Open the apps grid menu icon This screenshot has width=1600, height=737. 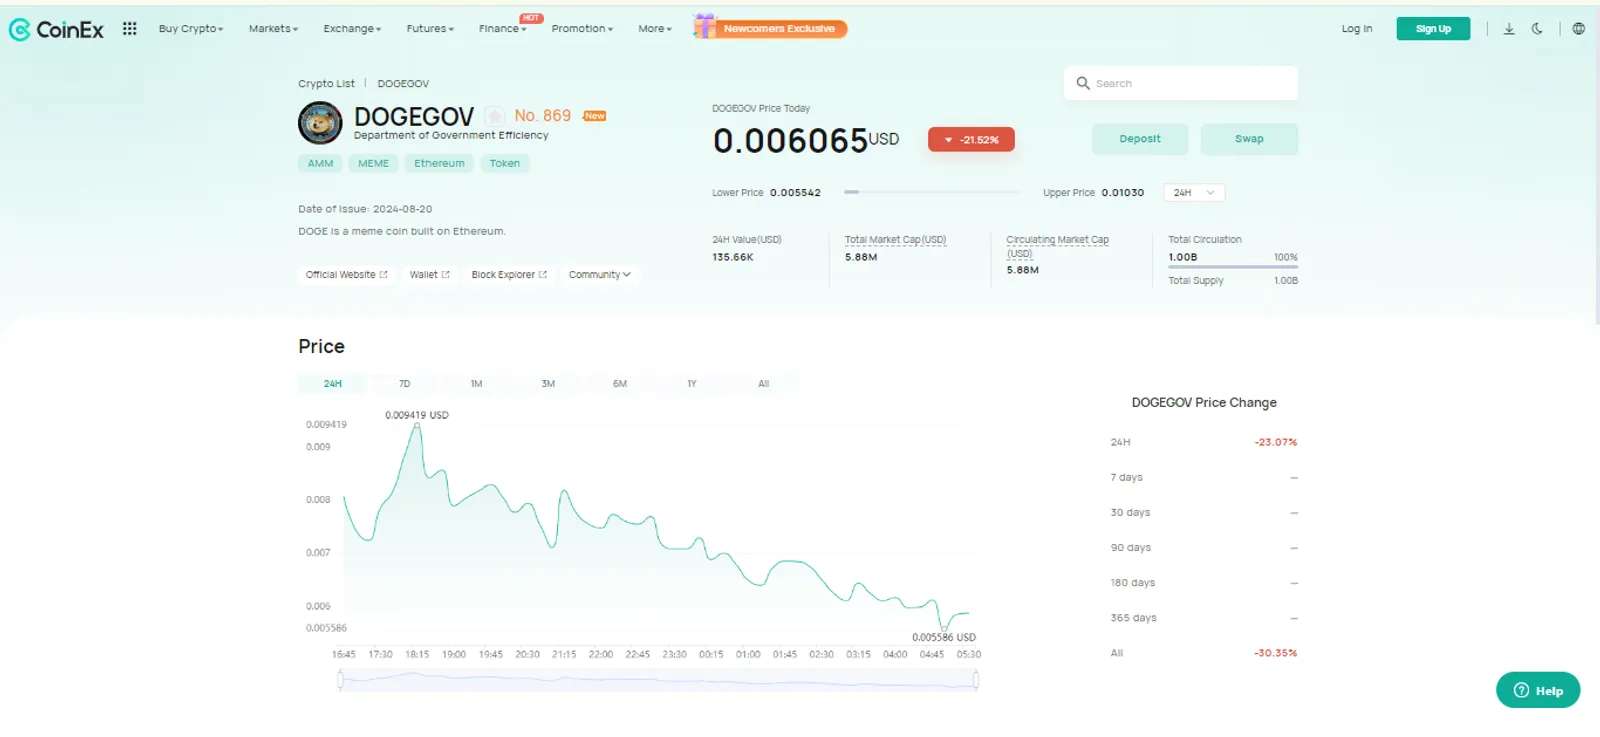click(x=129, y=29)
